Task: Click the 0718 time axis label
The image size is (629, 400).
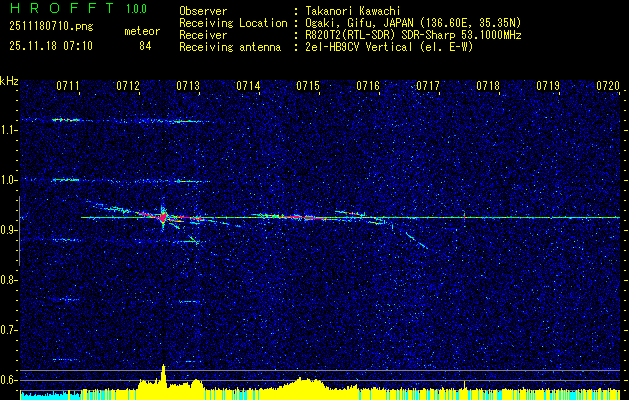Action: click(x=488, y=85)
